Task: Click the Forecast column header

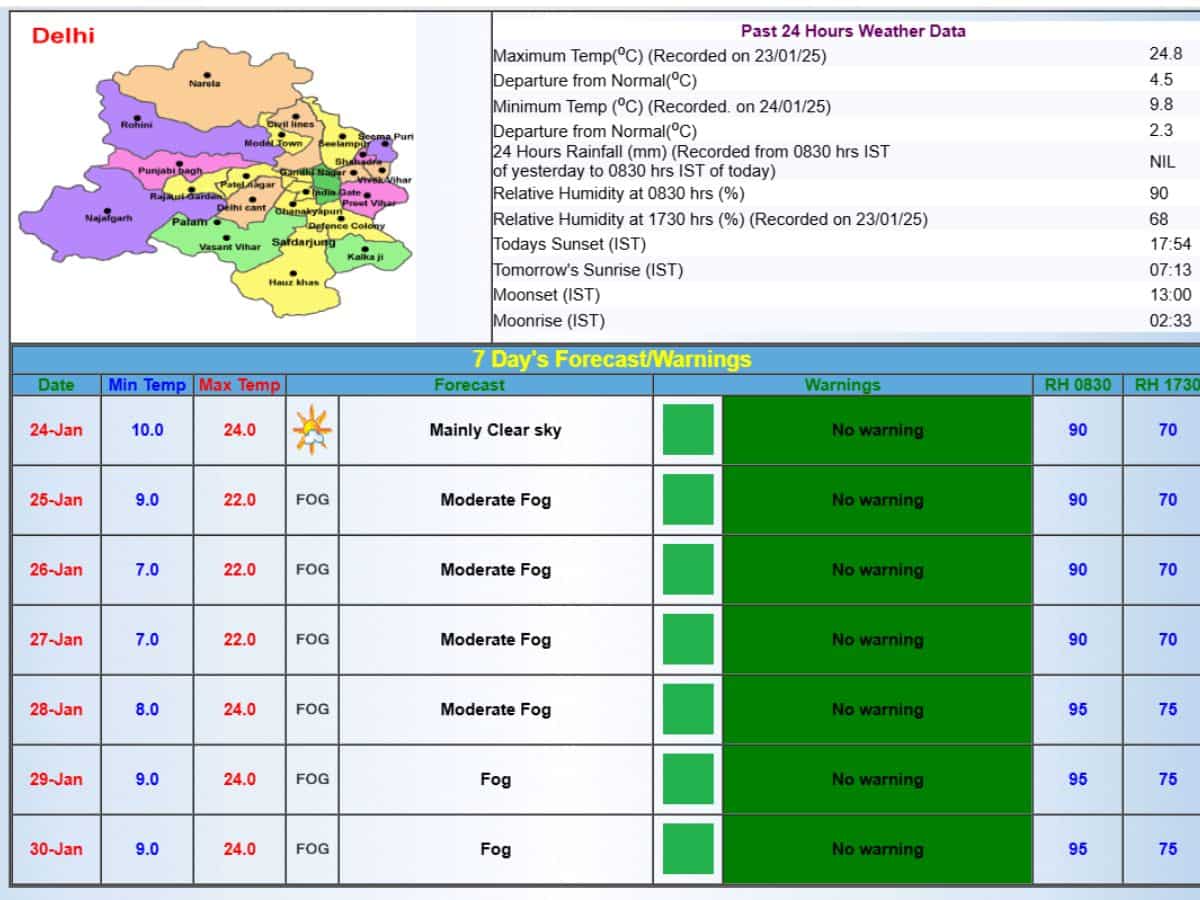Action: 469,385
